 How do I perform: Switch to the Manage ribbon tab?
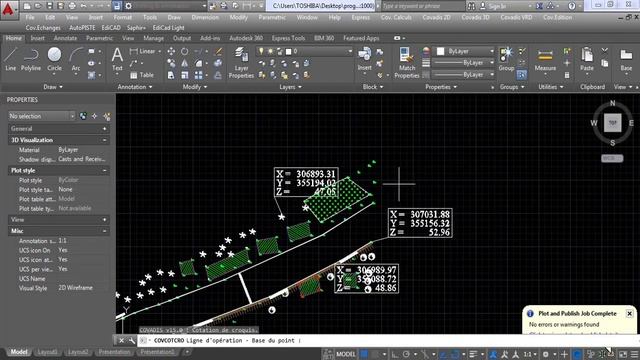153,38
